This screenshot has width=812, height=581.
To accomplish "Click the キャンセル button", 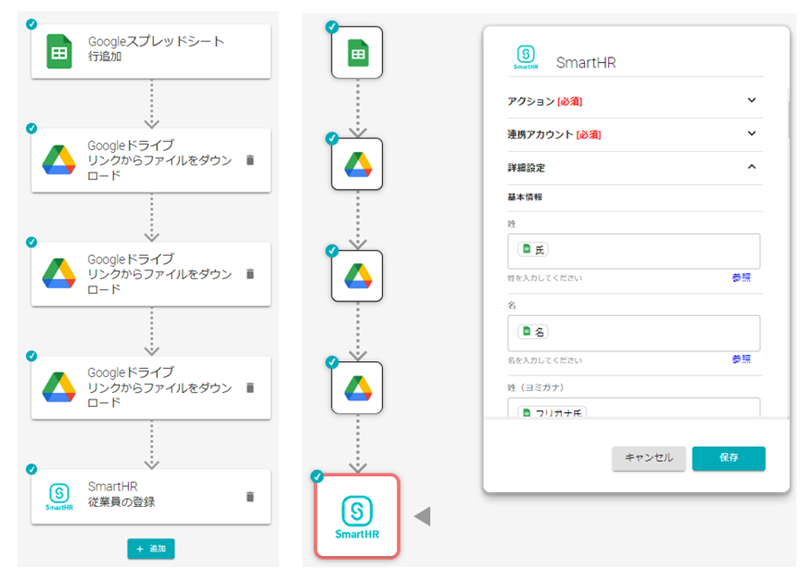I will 649,458.
